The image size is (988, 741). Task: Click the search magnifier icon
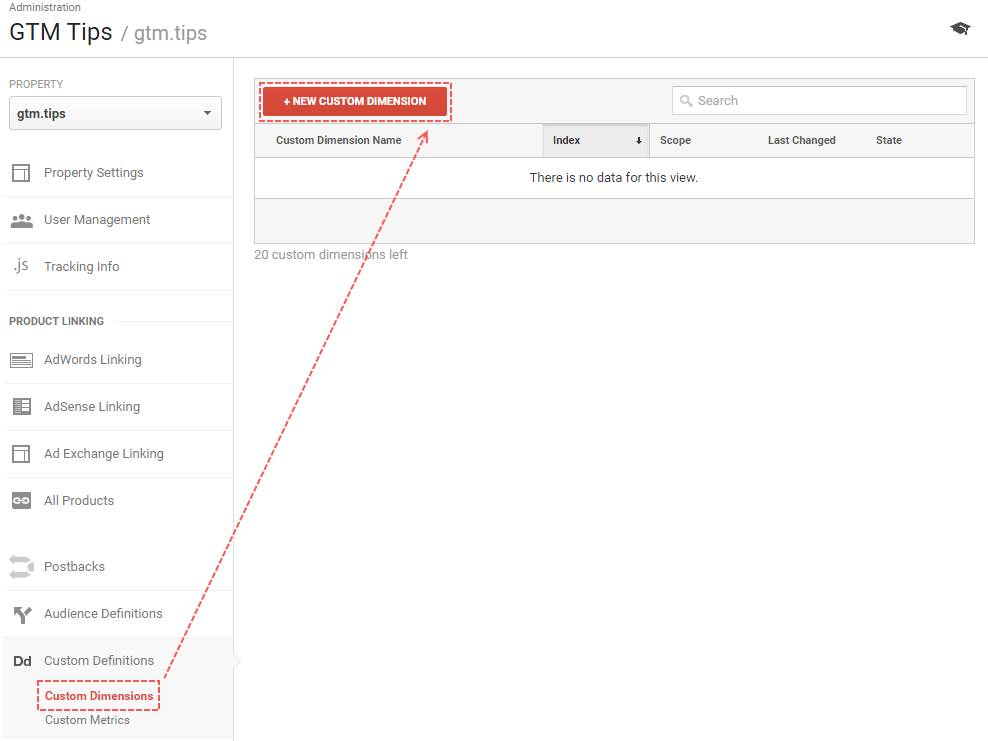(686, 101)
